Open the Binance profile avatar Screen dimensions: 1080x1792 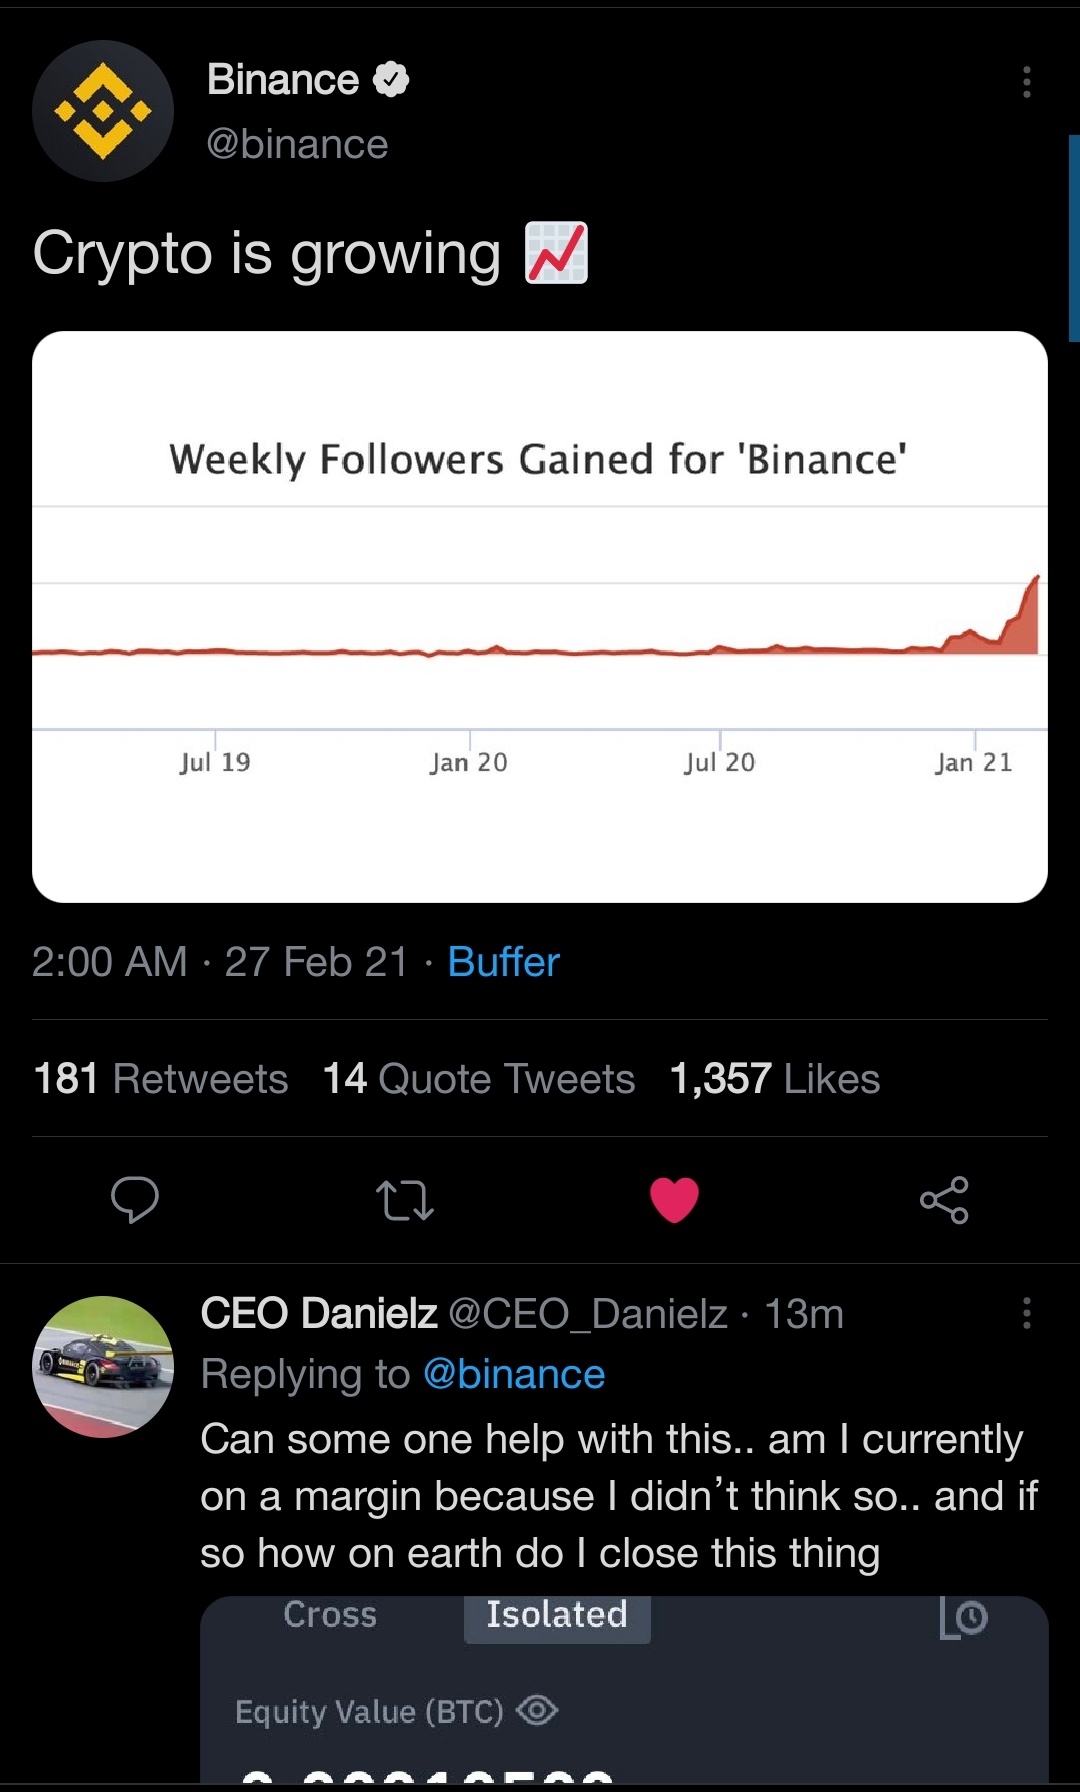[x=103, y=111]
